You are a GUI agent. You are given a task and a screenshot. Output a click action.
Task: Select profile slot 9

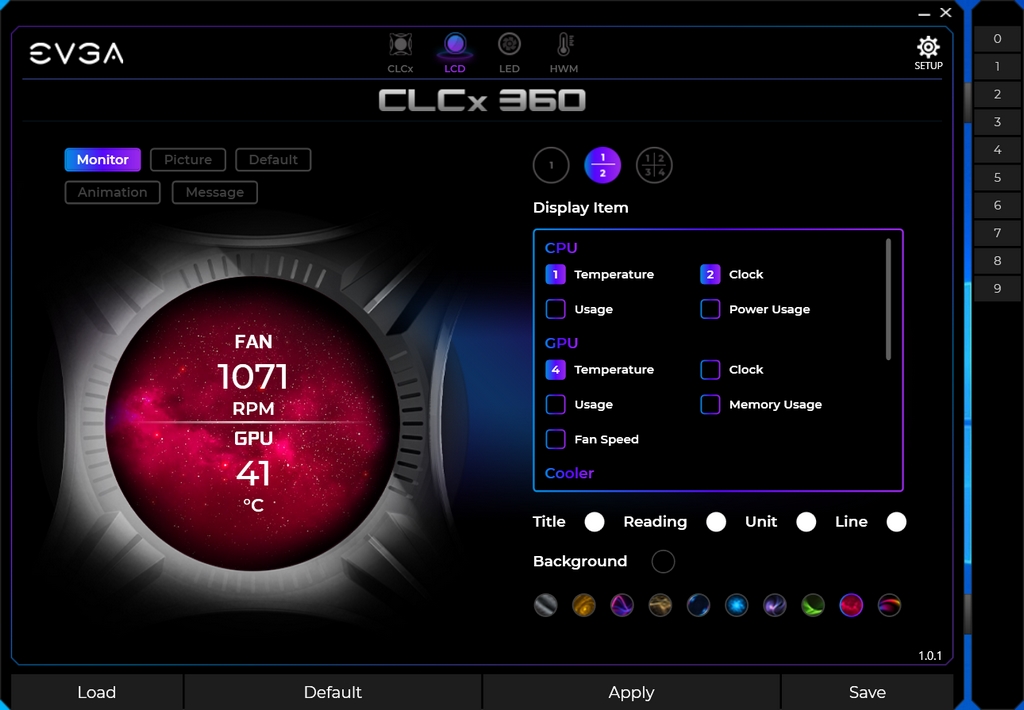point(997,288)
